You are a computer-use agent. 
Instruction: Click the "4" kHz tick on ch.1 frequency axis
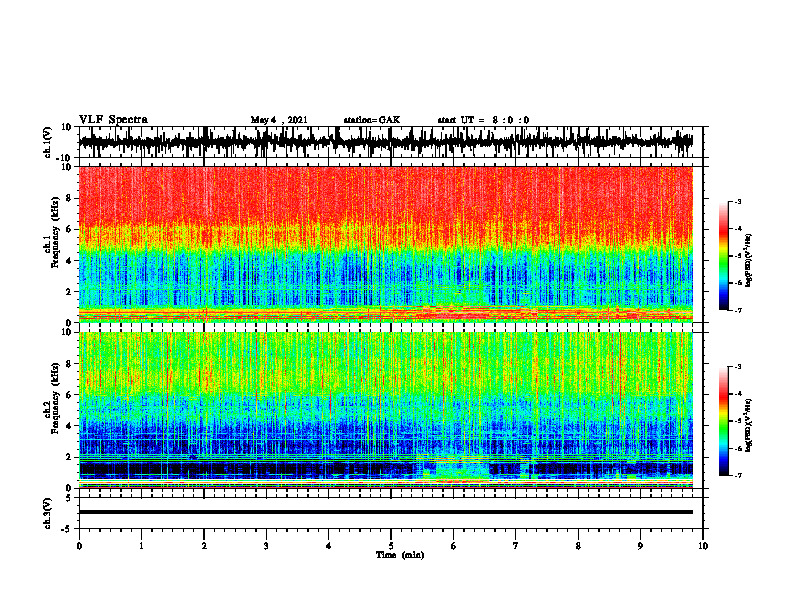(x=69, y=261)
